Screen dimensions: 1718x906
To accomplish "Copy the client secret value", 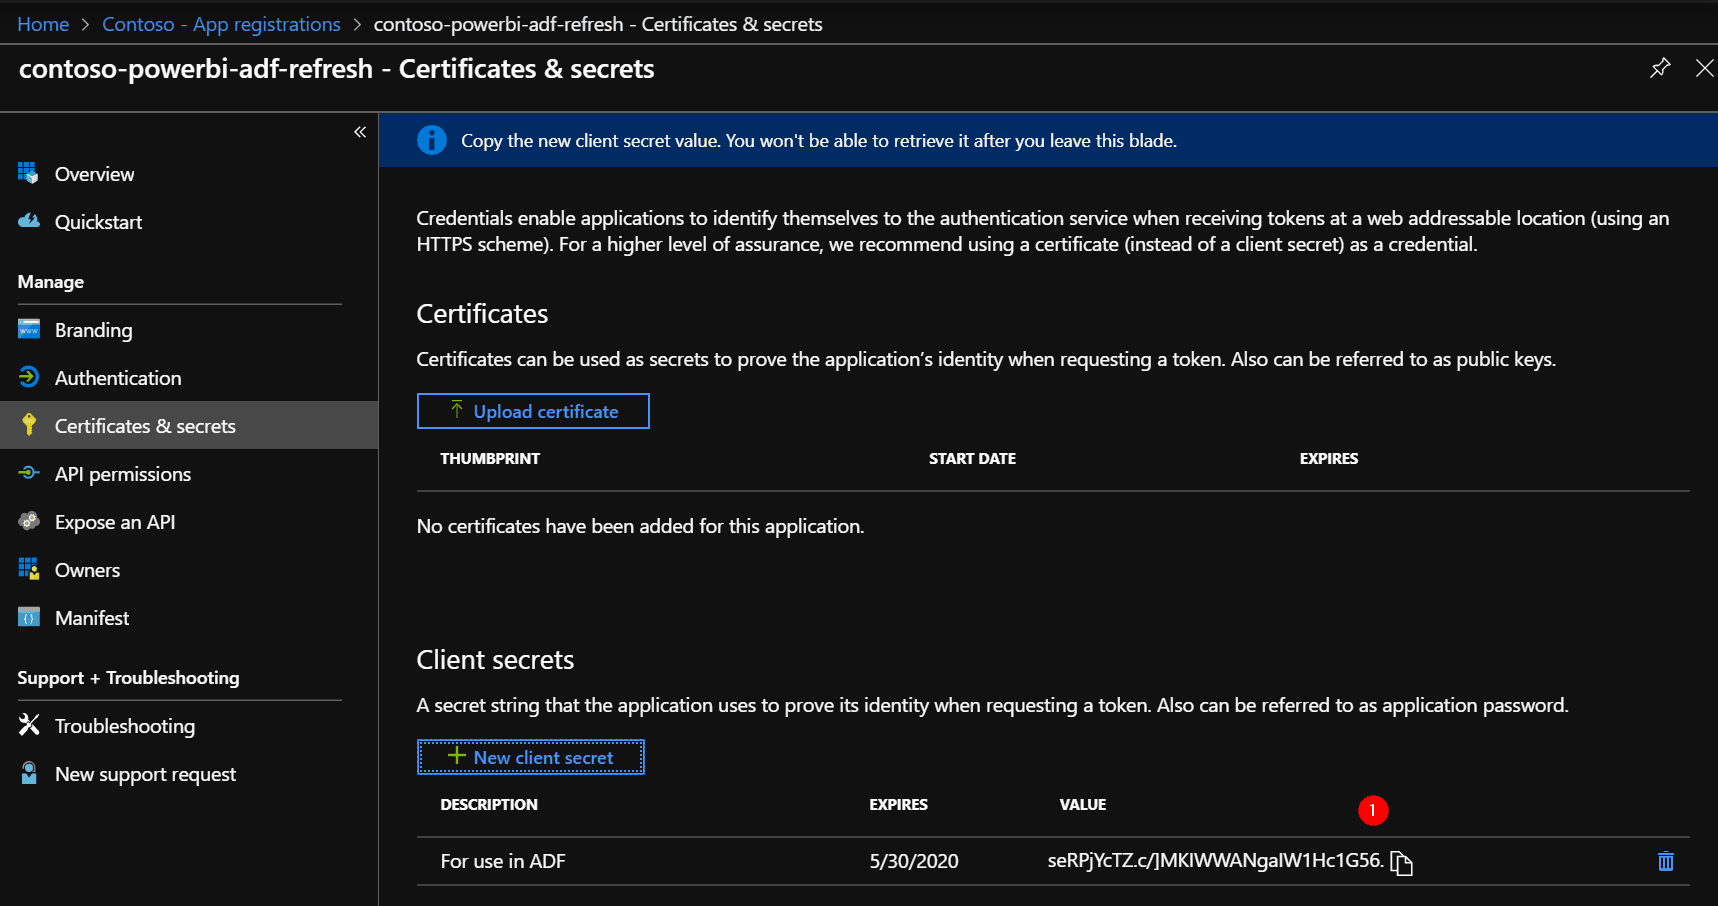I will [1402, 863].
